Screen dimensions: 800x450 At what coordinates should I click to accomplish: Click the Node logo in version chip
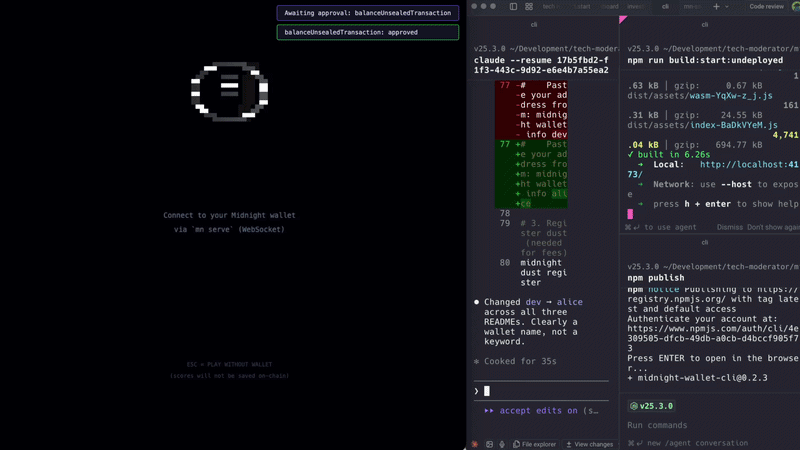tap(634, 406)
